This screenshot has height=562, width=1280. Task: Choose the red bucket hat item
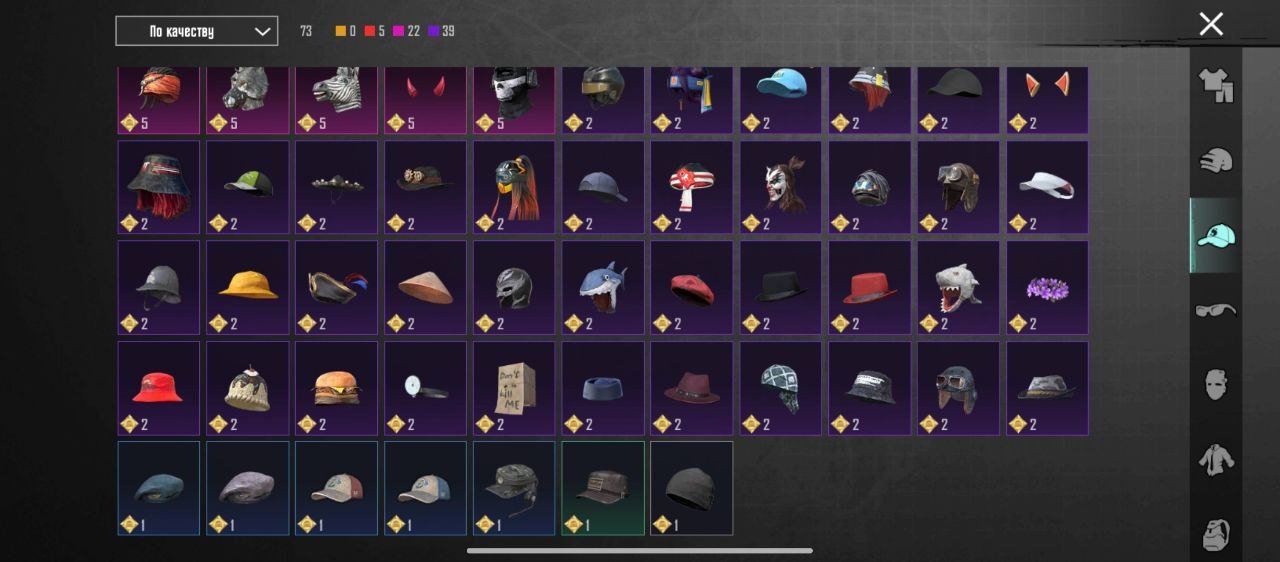coord(159,388)
